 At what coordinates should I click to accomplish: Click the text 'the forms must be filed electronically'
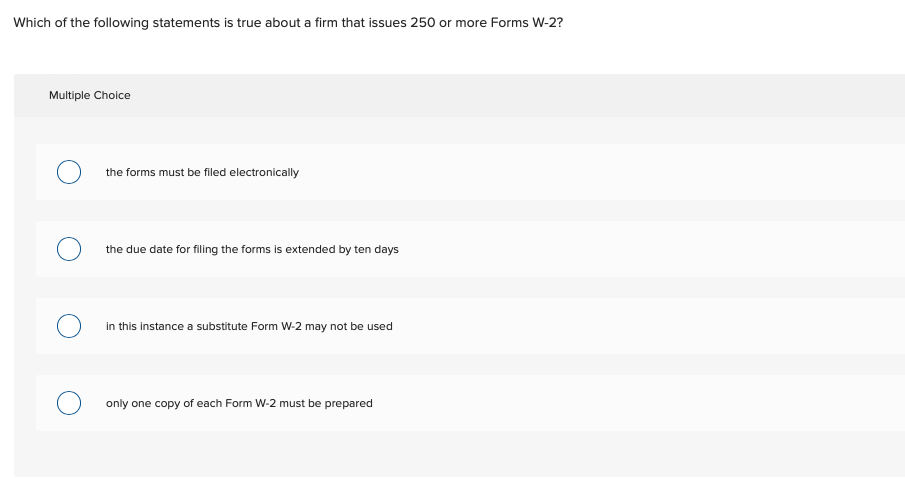(202, 172)
